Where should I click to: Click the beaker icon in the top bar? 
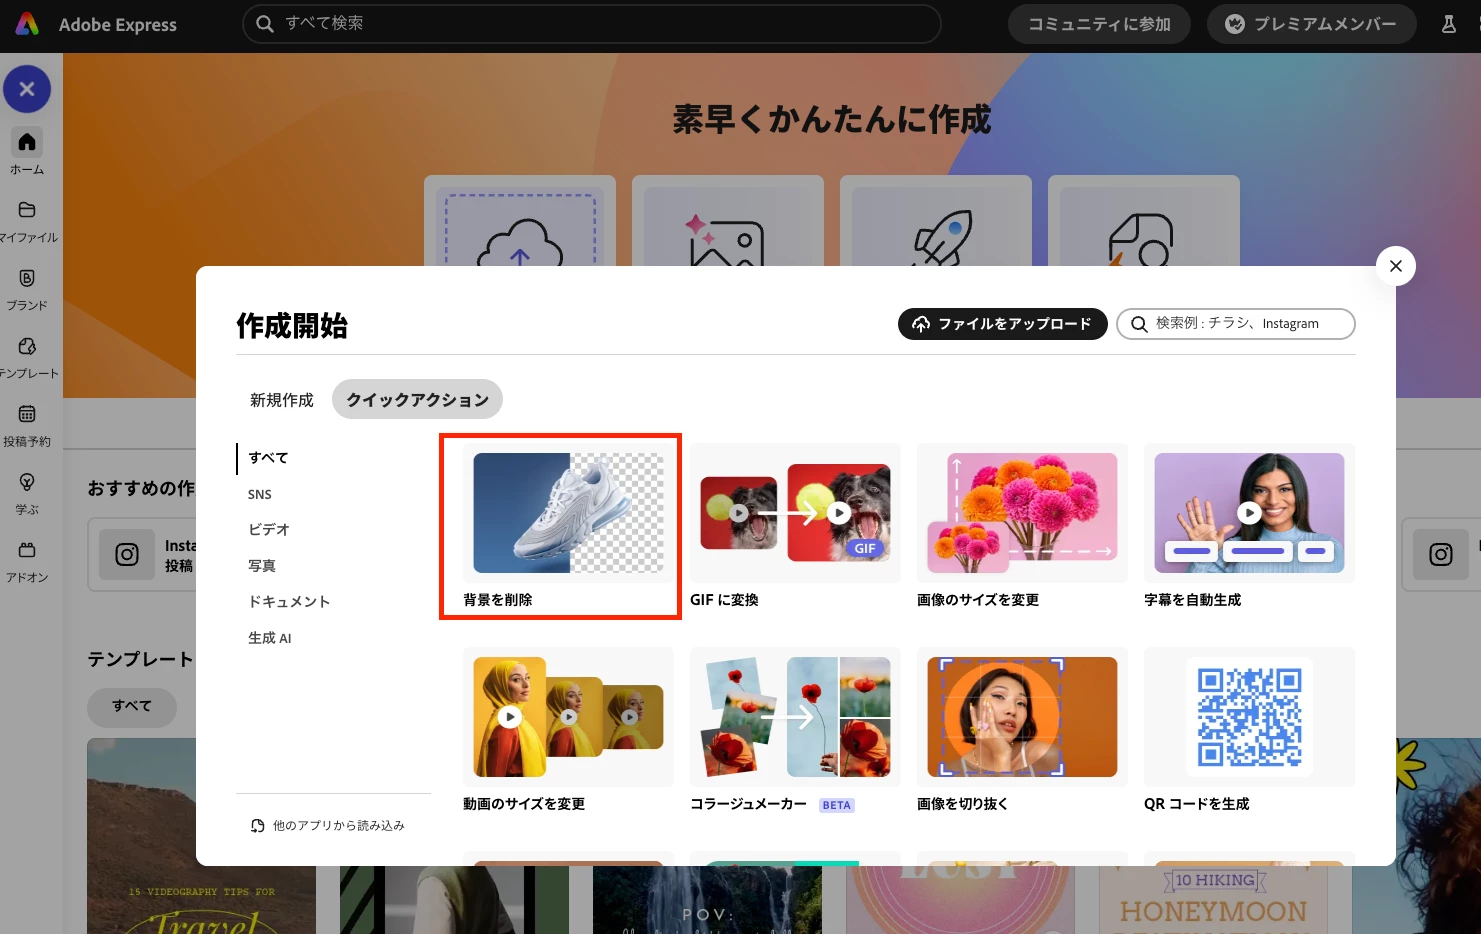1448,24
